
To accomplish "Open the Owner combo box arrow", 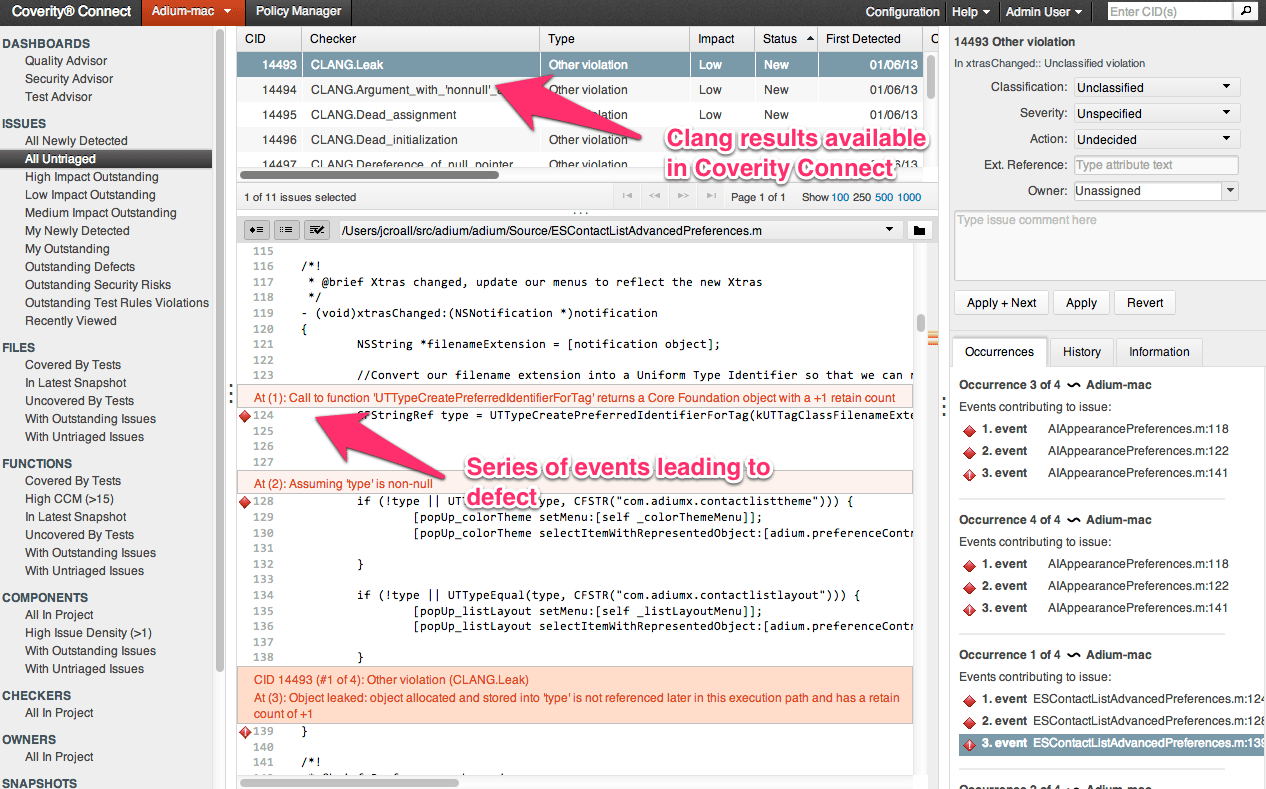I will pyautogui.click(x=1230, y=191).
